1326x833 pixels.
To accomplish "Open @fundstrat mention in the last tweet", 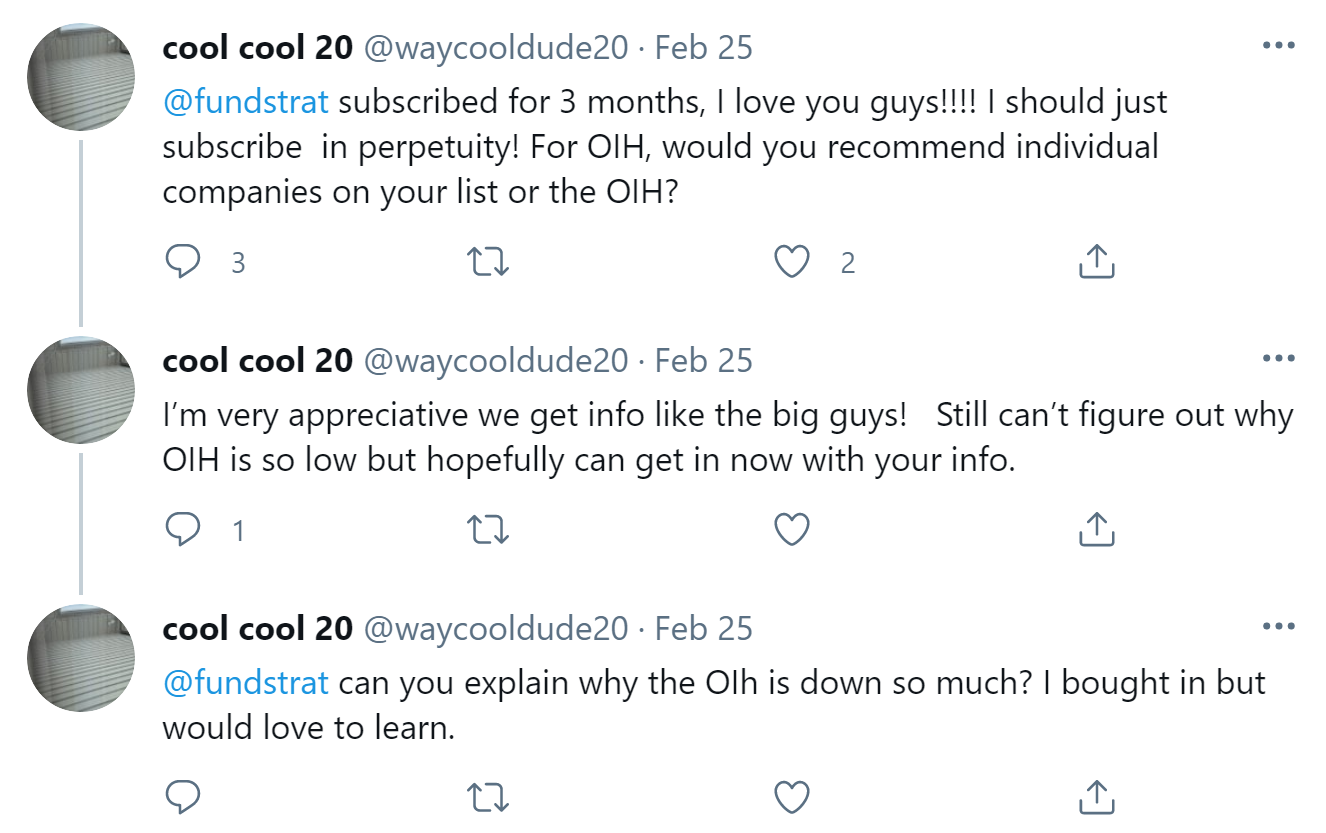I will [245, 683].
